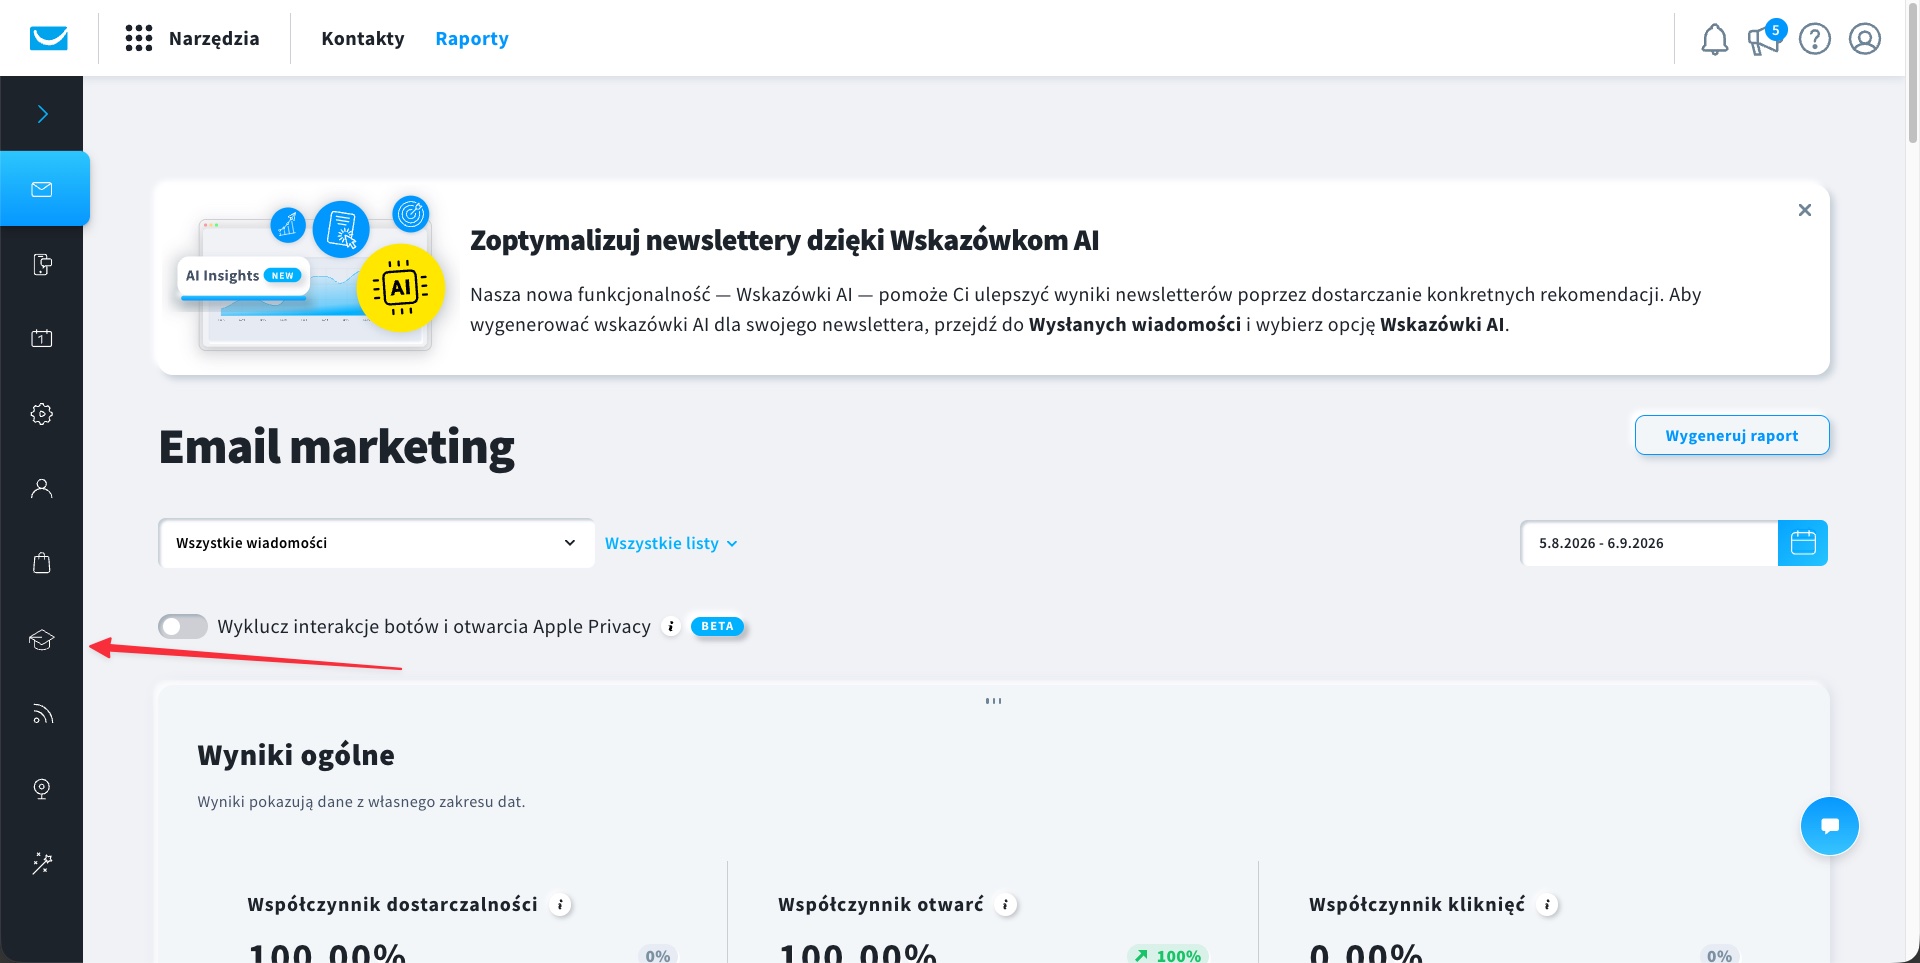Open the chat support bubble
This screenshot has height=963, width=1920.
[x=1830, y=826]
